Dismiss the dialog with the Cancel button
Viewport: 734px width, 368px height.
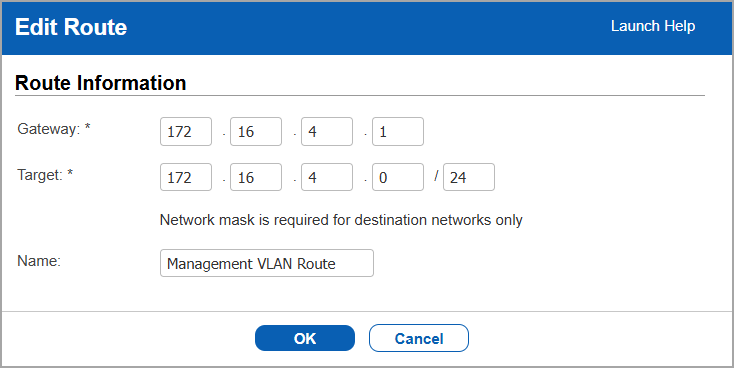(x=418, y=338)
